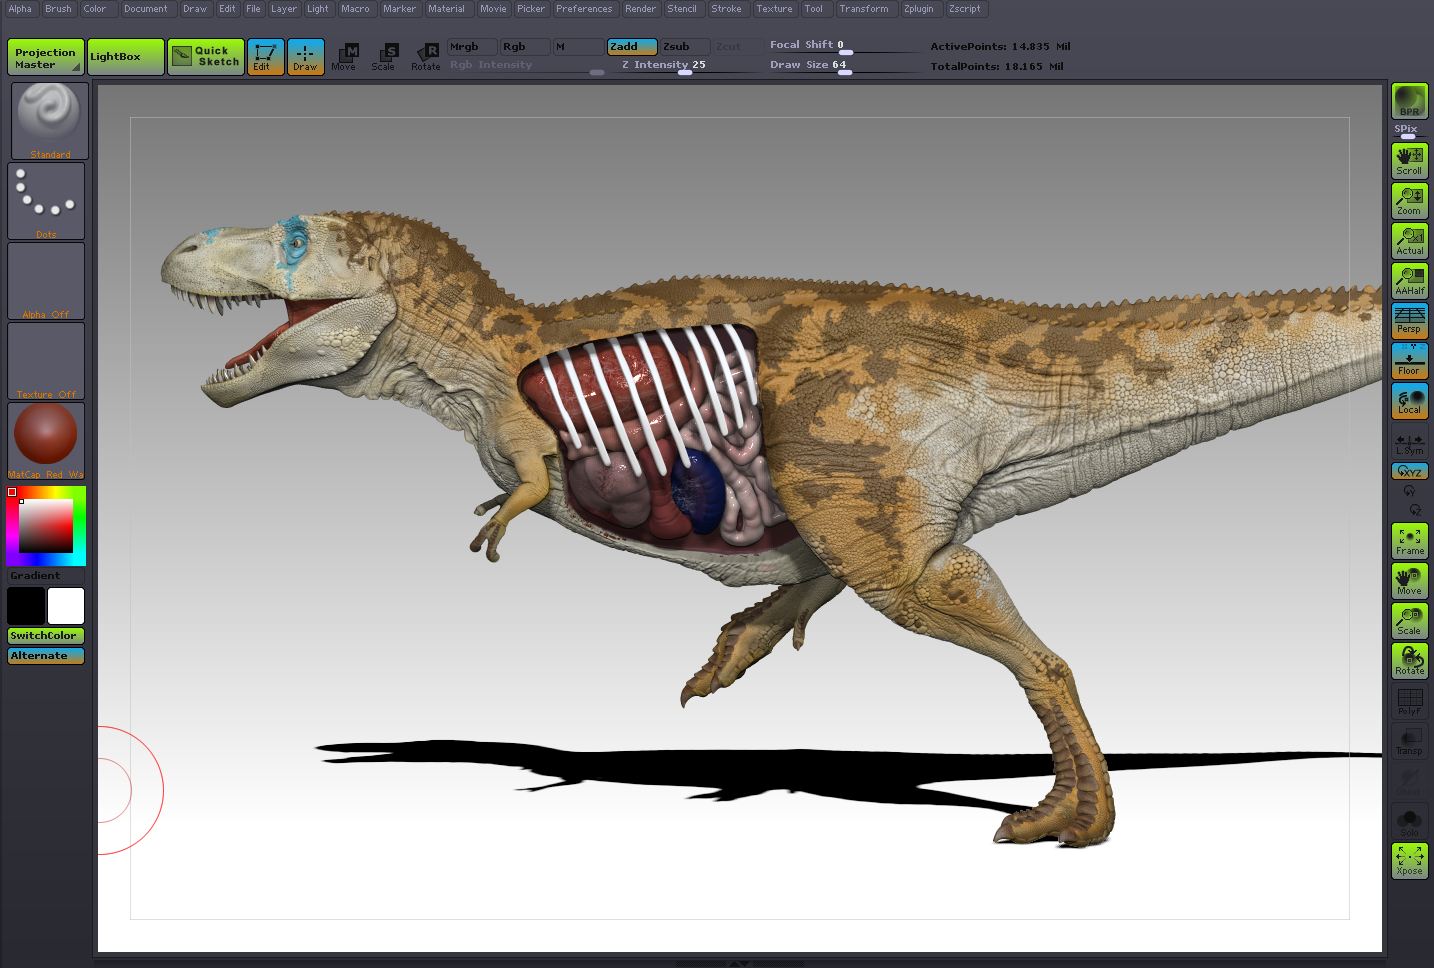Toggle M material channel button
This screenshot has width=1434, height=968.
[578, 47]
